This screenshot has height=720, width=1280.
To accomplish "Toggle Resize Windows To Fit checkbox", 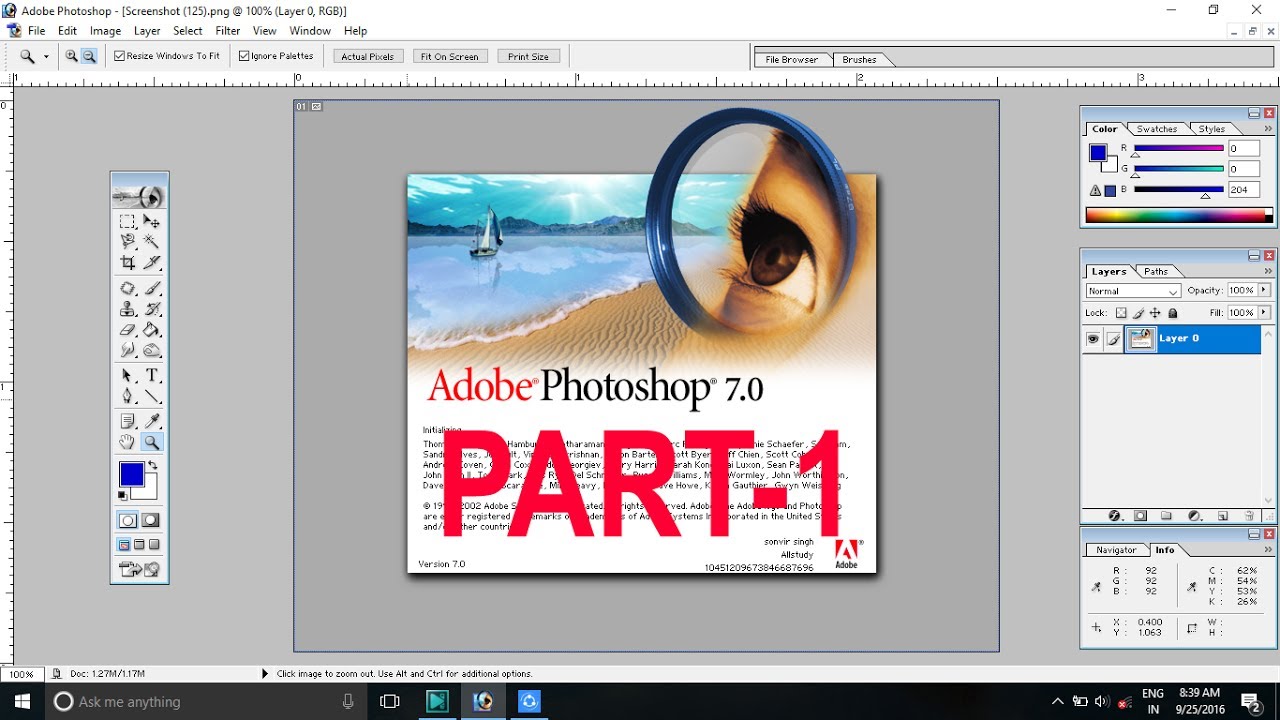I will (120, 56).
